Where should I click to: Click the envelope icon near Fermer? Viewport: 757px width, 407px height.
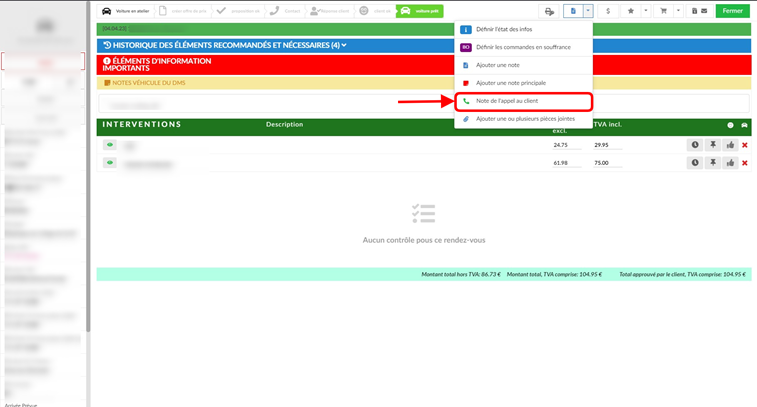(704, 11)
